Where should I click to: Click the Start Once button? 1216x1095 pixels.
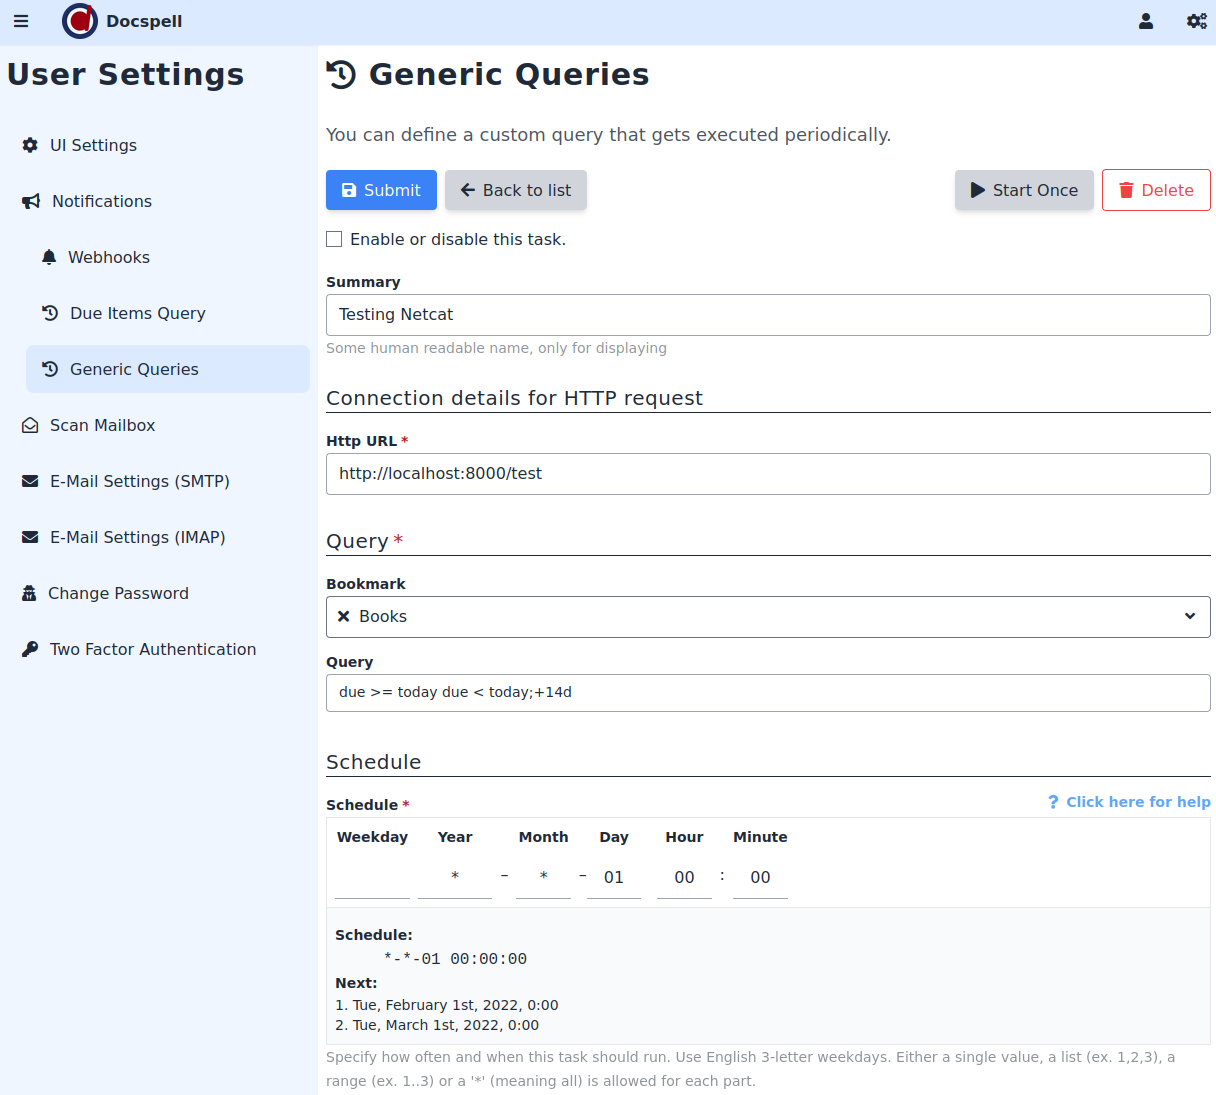point(1024,190)
